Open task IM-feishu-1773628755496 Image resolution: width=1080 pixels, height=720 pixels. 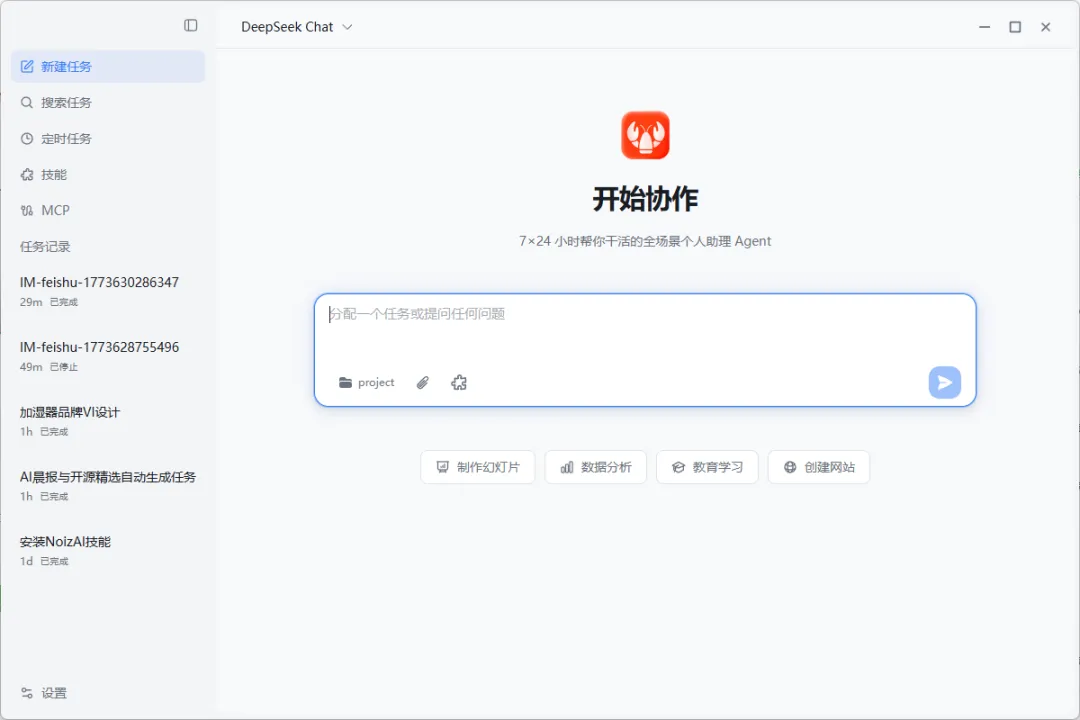108,356
